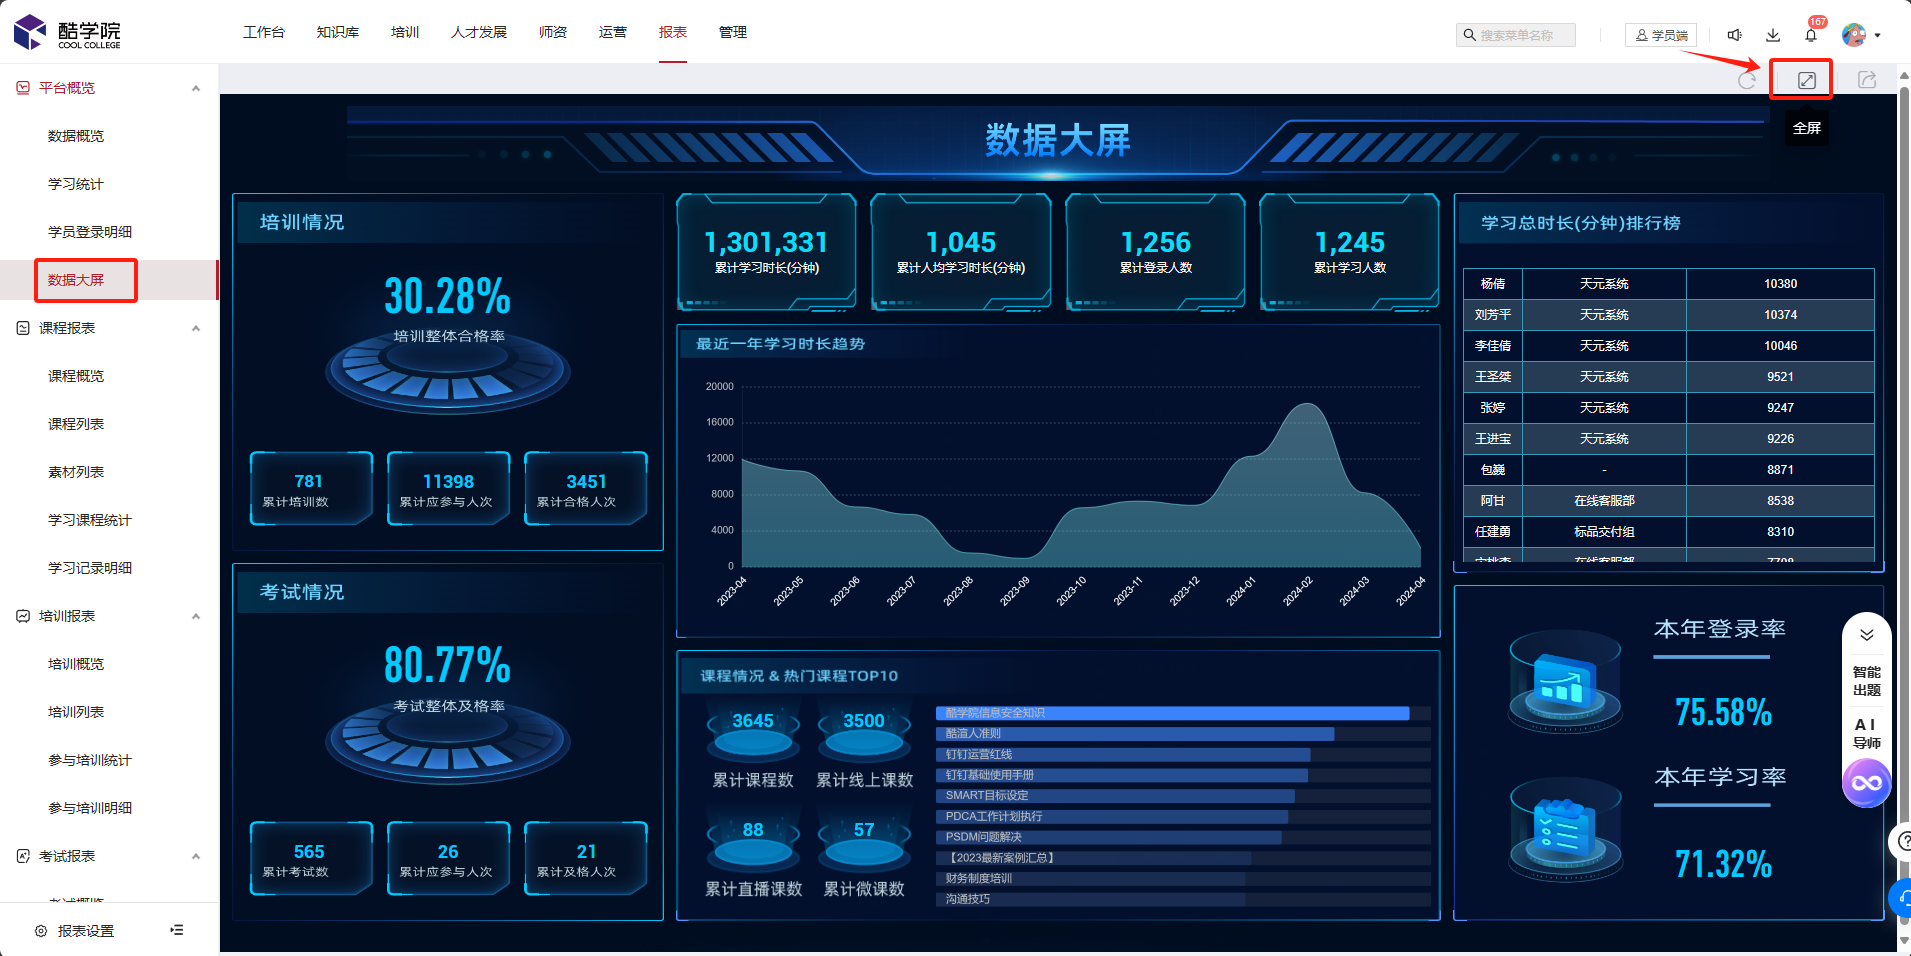Click the refresh icon in toolbar
Viewport: 1911px width, 956px height.
pos(1747,80)
